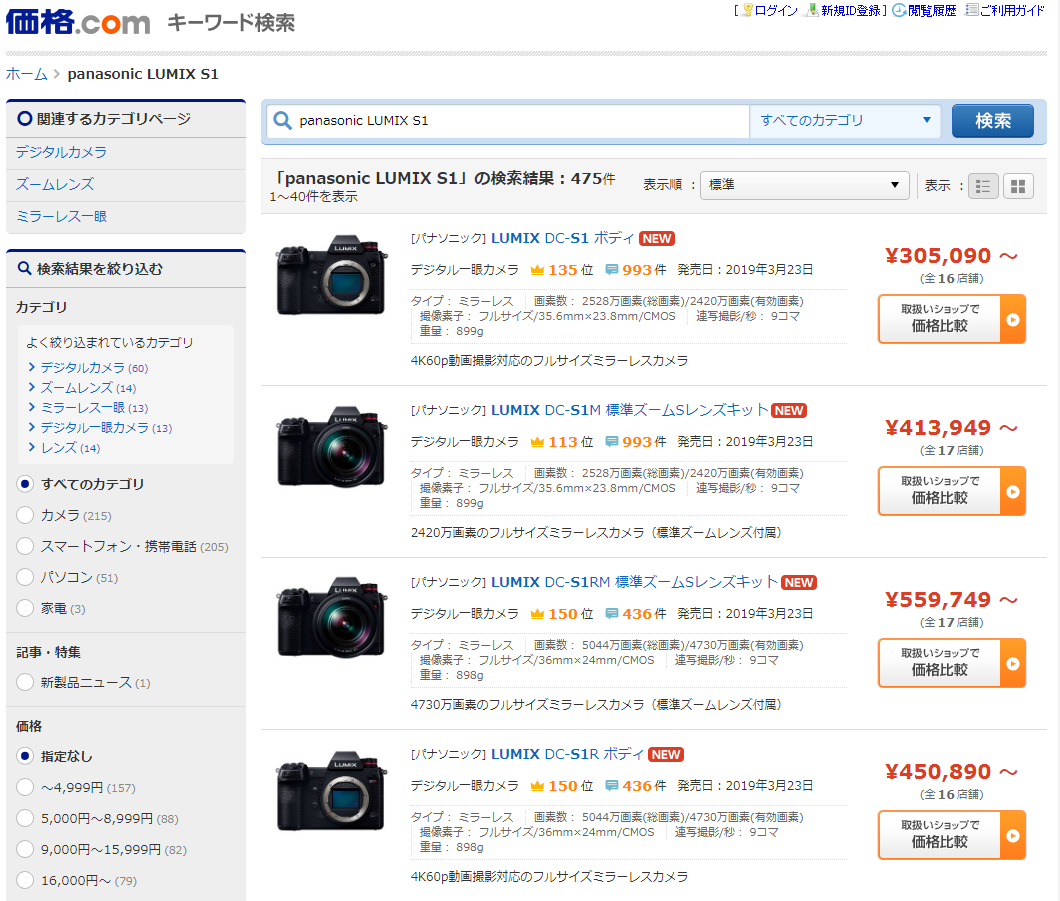Open ミラーレス一眼 related category page
Viewport: 1060px width, 901px height.
click(61, 216)
